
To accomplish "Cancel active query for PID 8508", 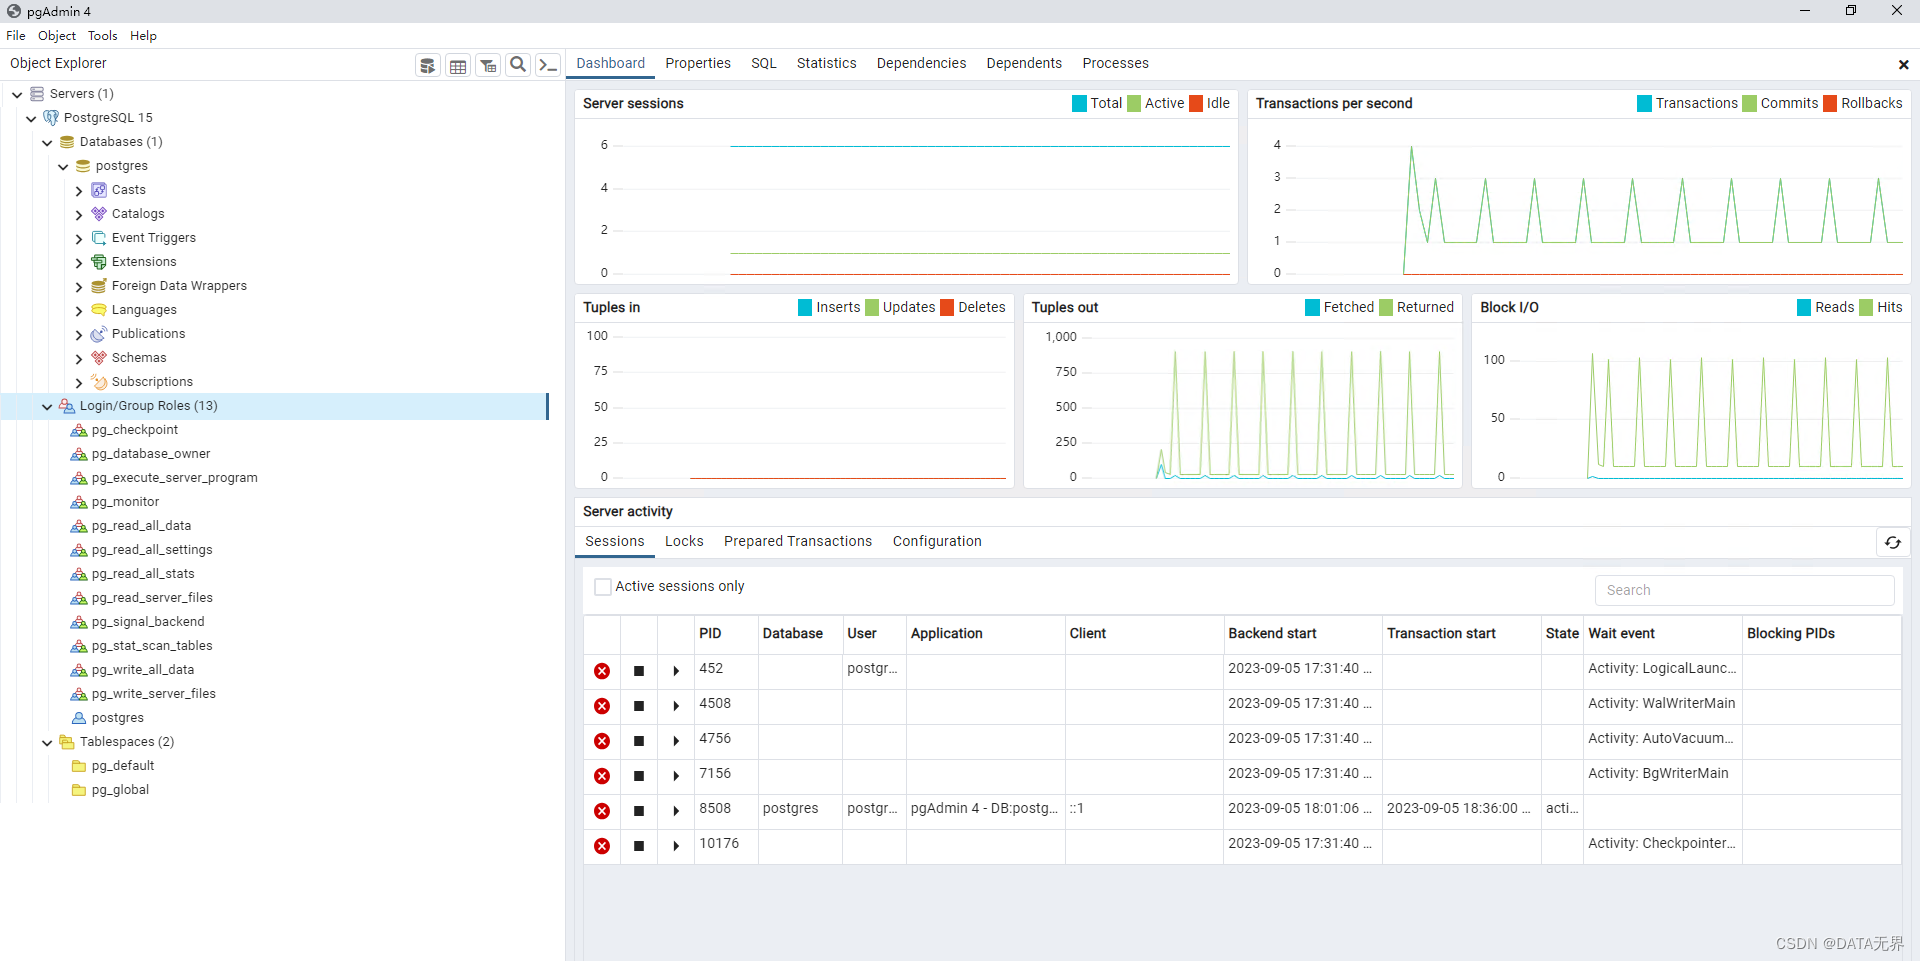I will click(x=639, y=811).
